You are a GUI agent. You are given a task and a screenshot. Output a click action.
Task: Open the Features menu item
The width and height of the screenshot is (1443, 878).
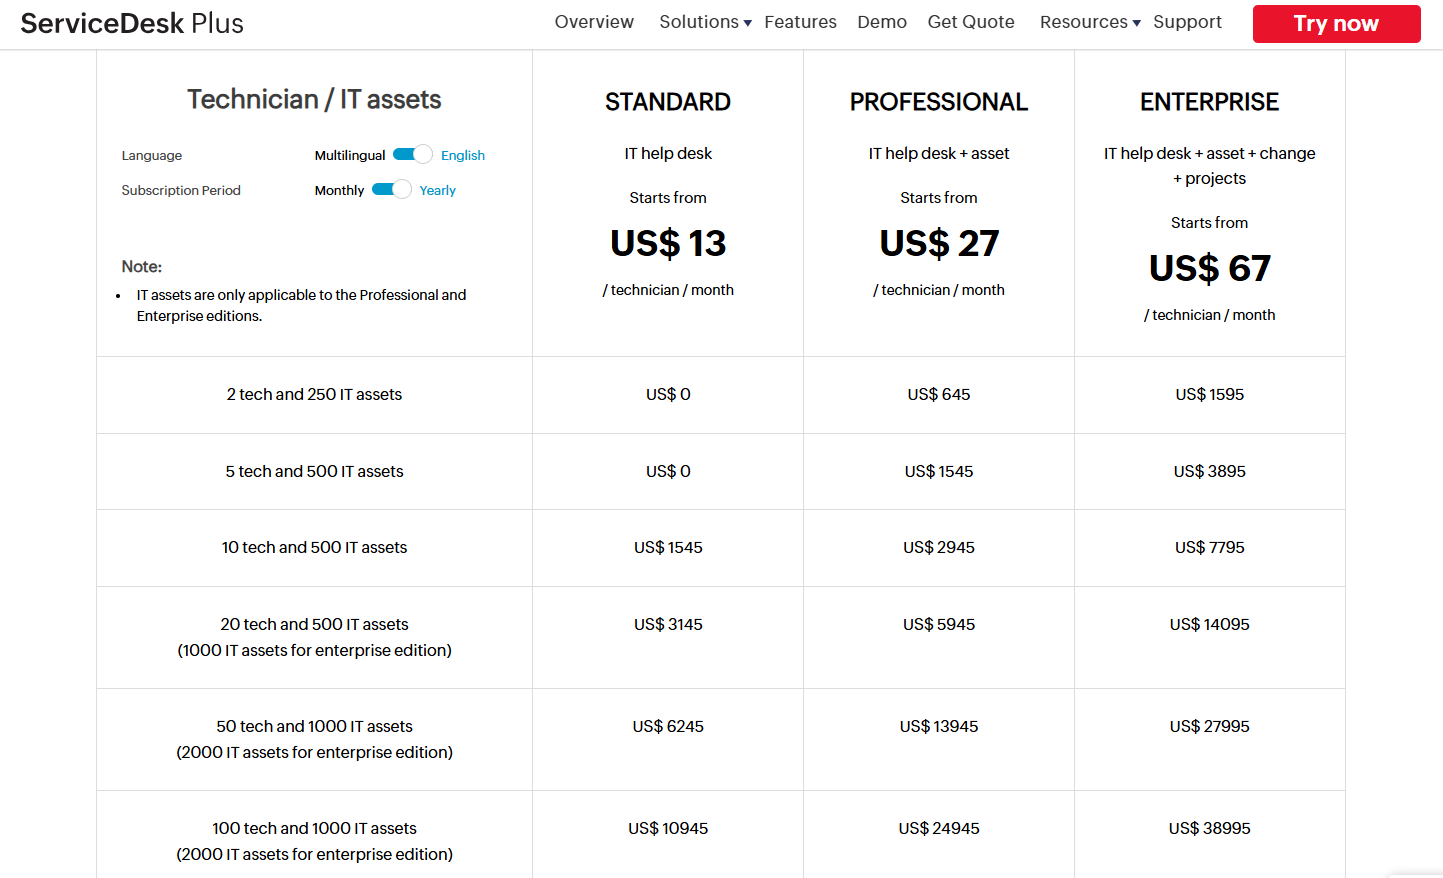(x=800, y=22)
